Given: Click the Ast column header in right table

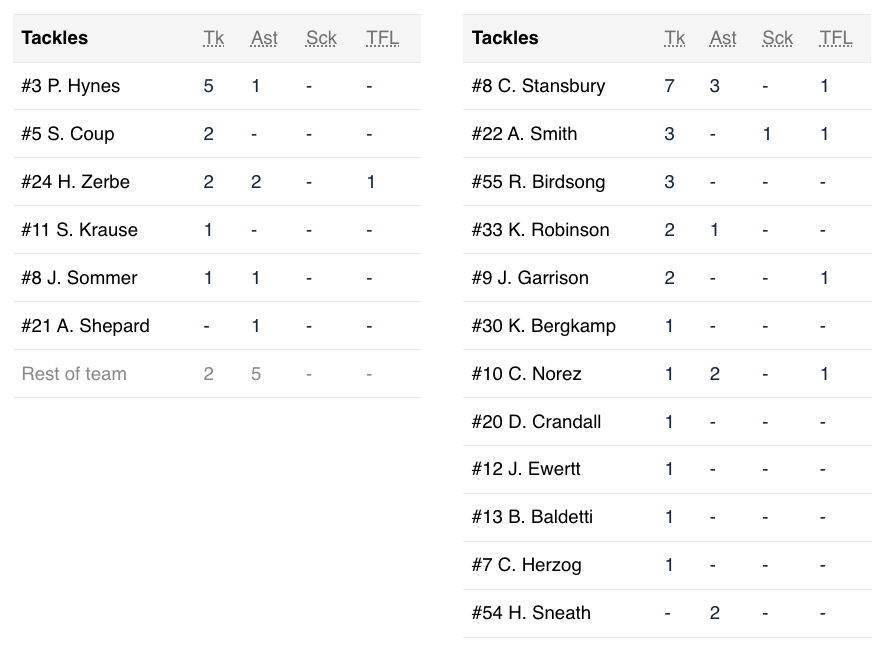Looking at the screenshot, I should pyautogui.click(x=723, y=38).
